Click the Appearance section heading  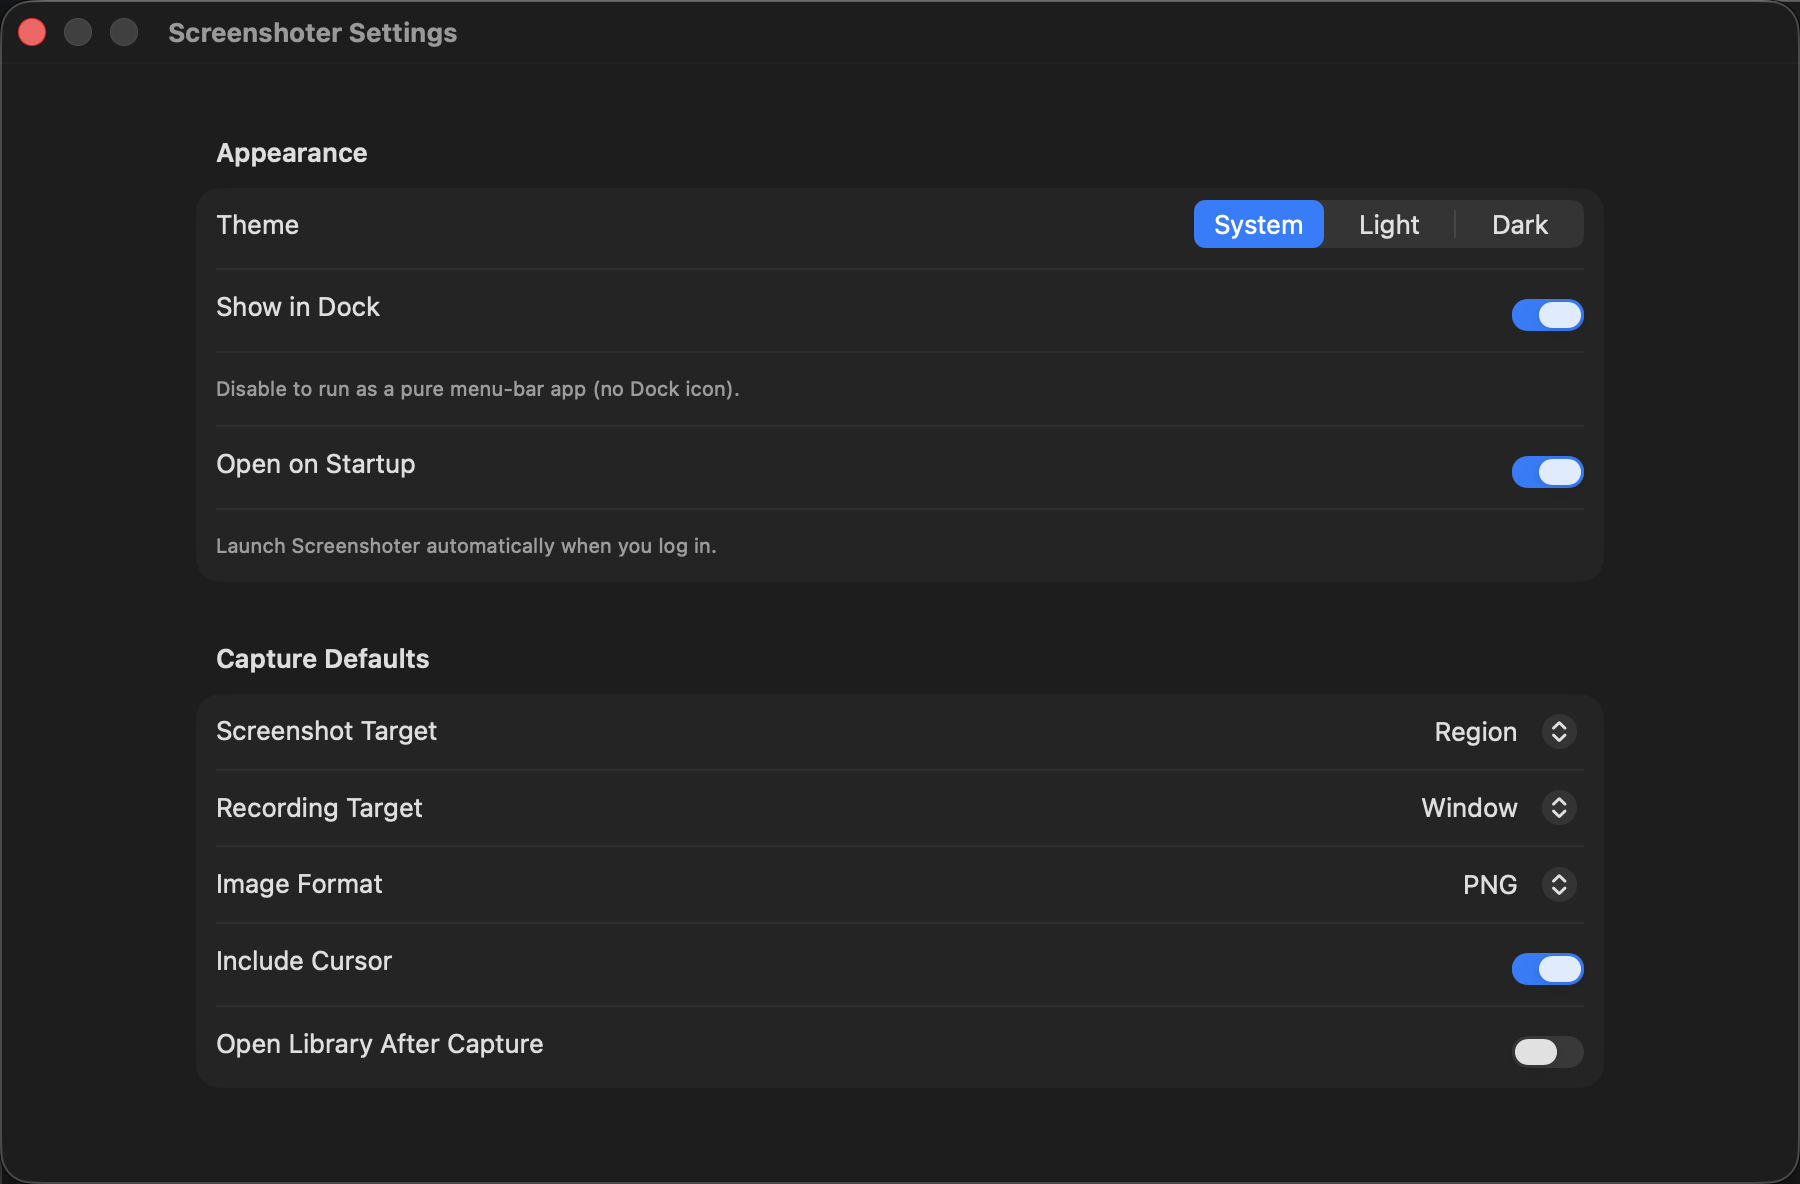(292, 153)
